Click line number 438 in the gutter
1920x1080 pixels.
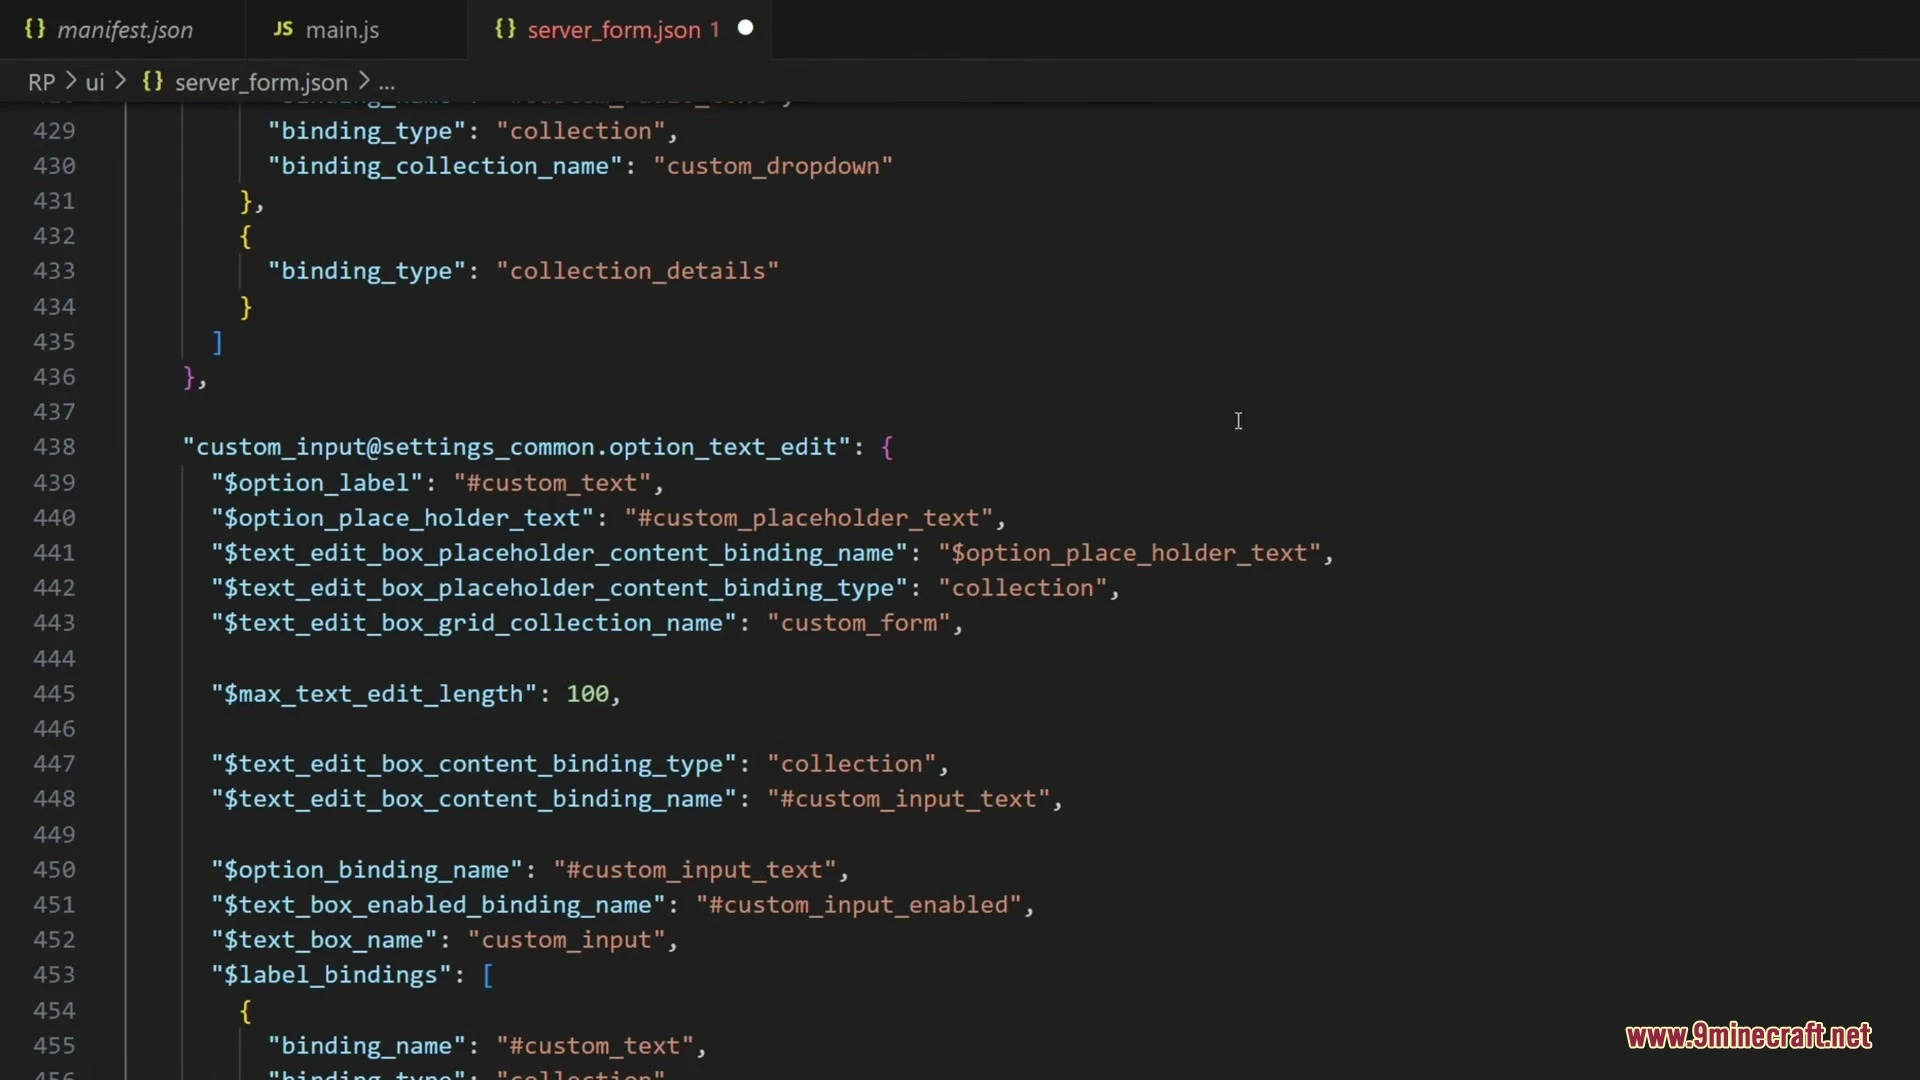[54, 447]
